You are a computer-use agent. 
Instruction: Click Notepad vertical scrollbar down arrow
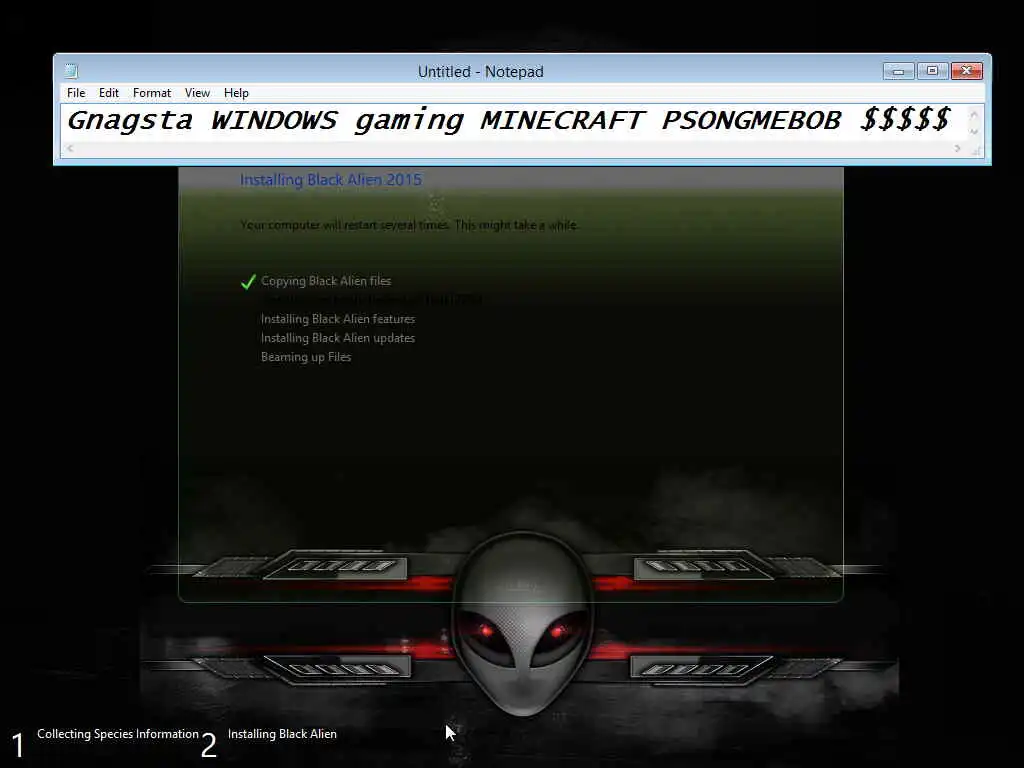(974, 131)
